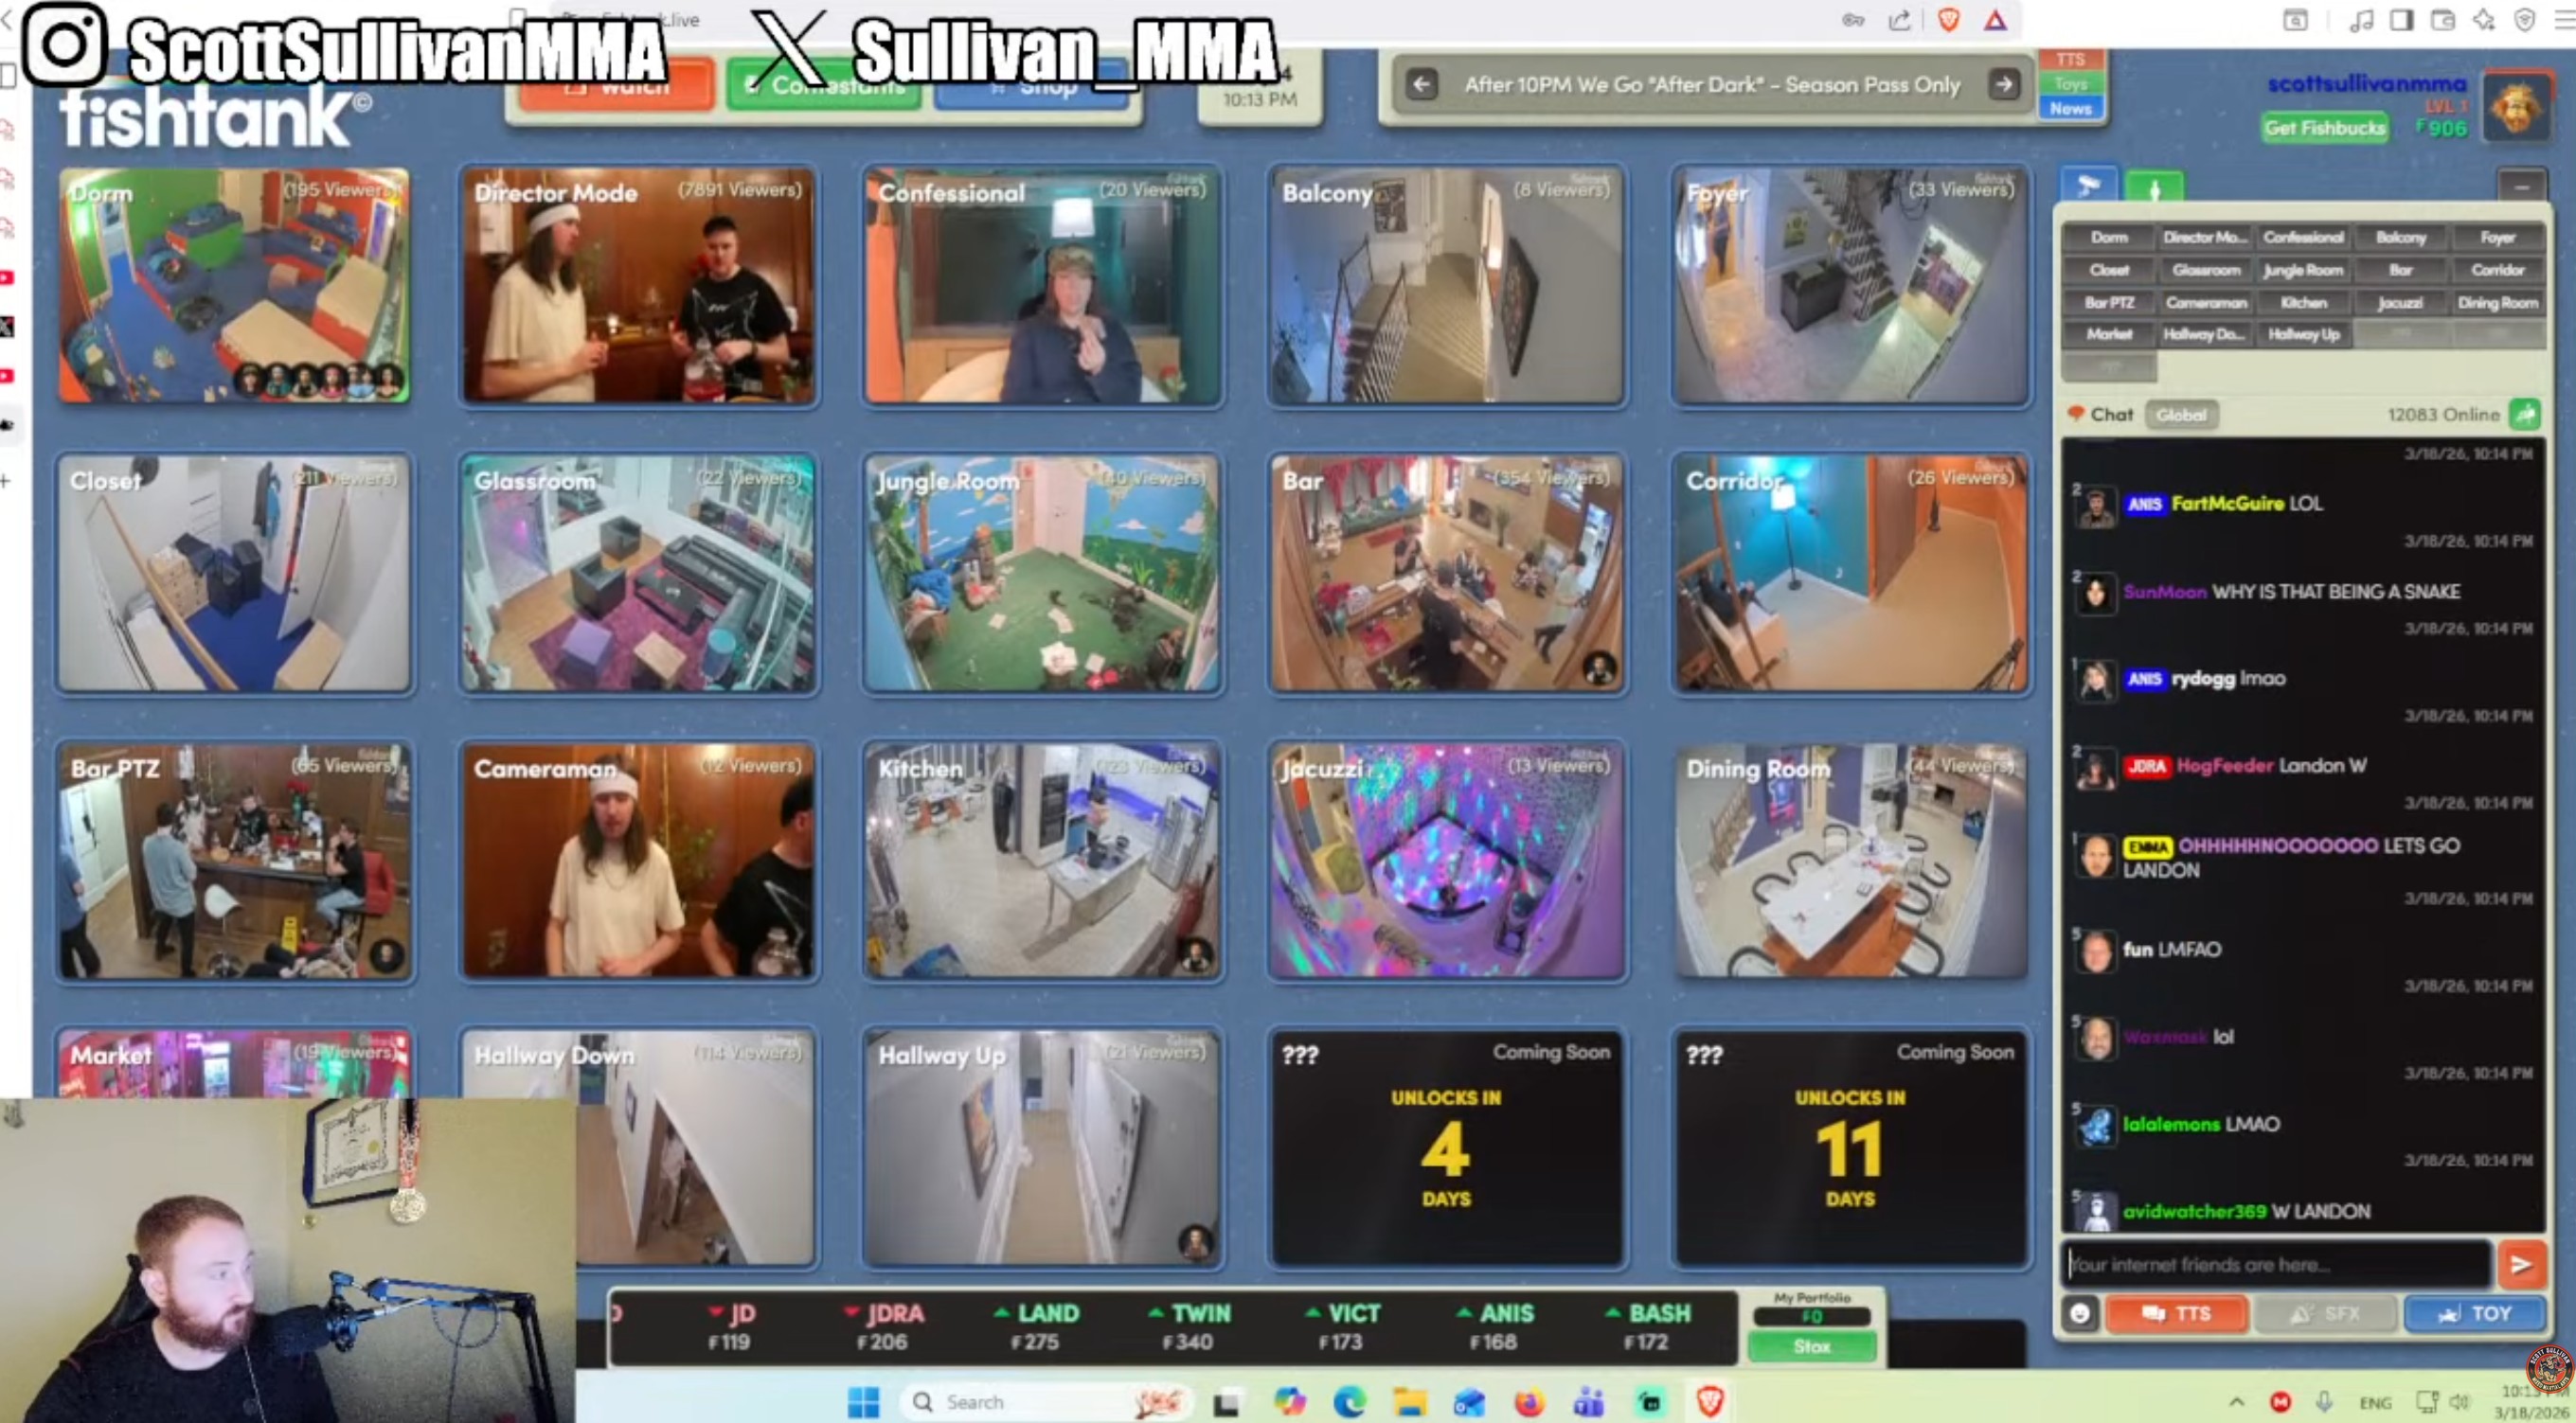Send the chat message with arrow button
The image size is (2576, 1423).
pos(2520,1264)
